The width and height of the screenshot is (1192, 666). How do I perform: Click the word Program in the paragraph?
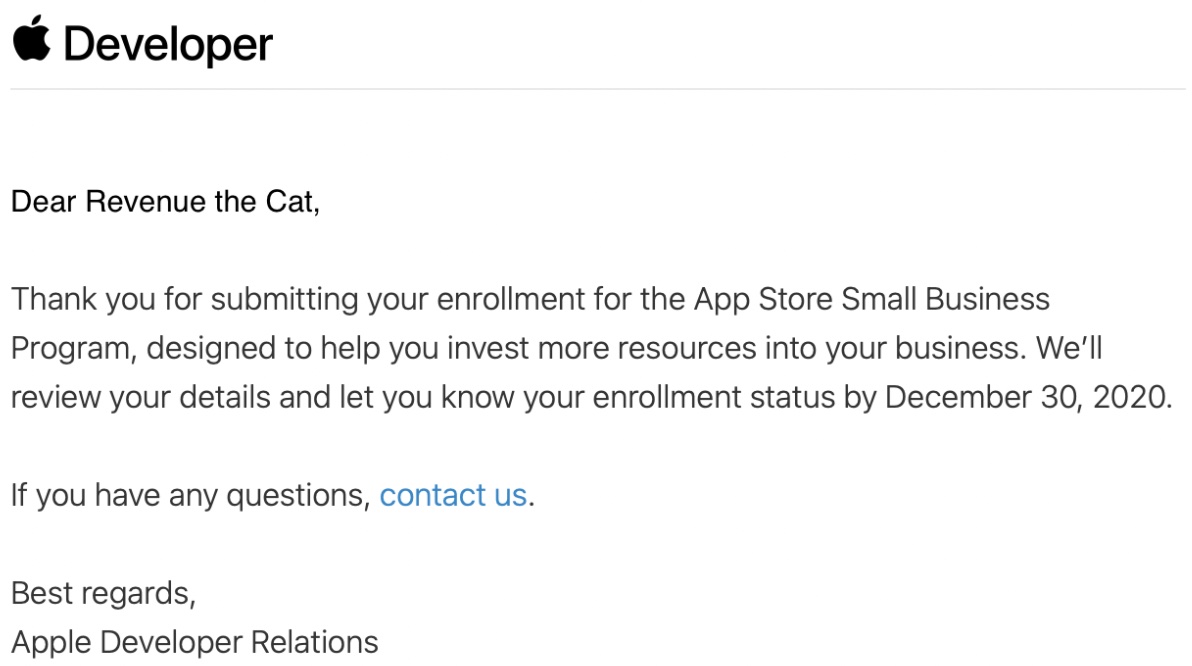73,349
